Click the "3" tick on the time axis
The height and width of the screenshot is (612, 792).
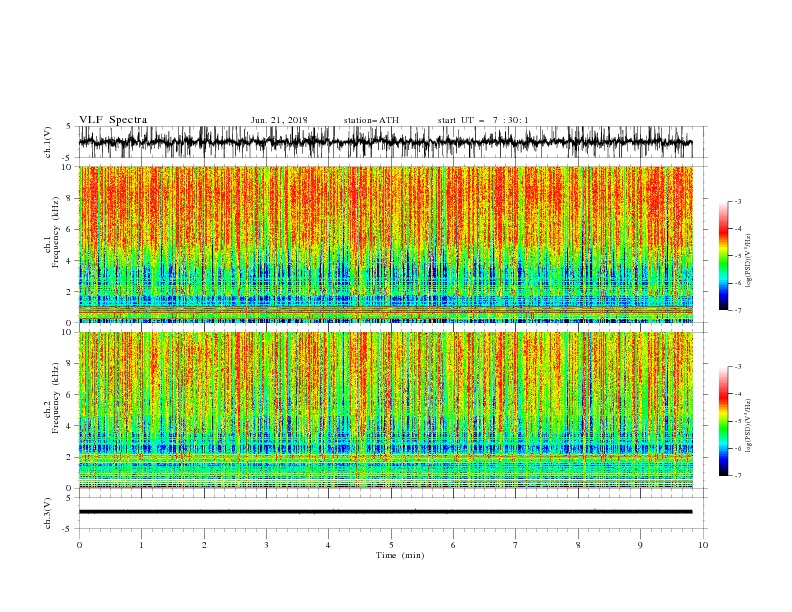pyautogui.click(x=266, y=545)
